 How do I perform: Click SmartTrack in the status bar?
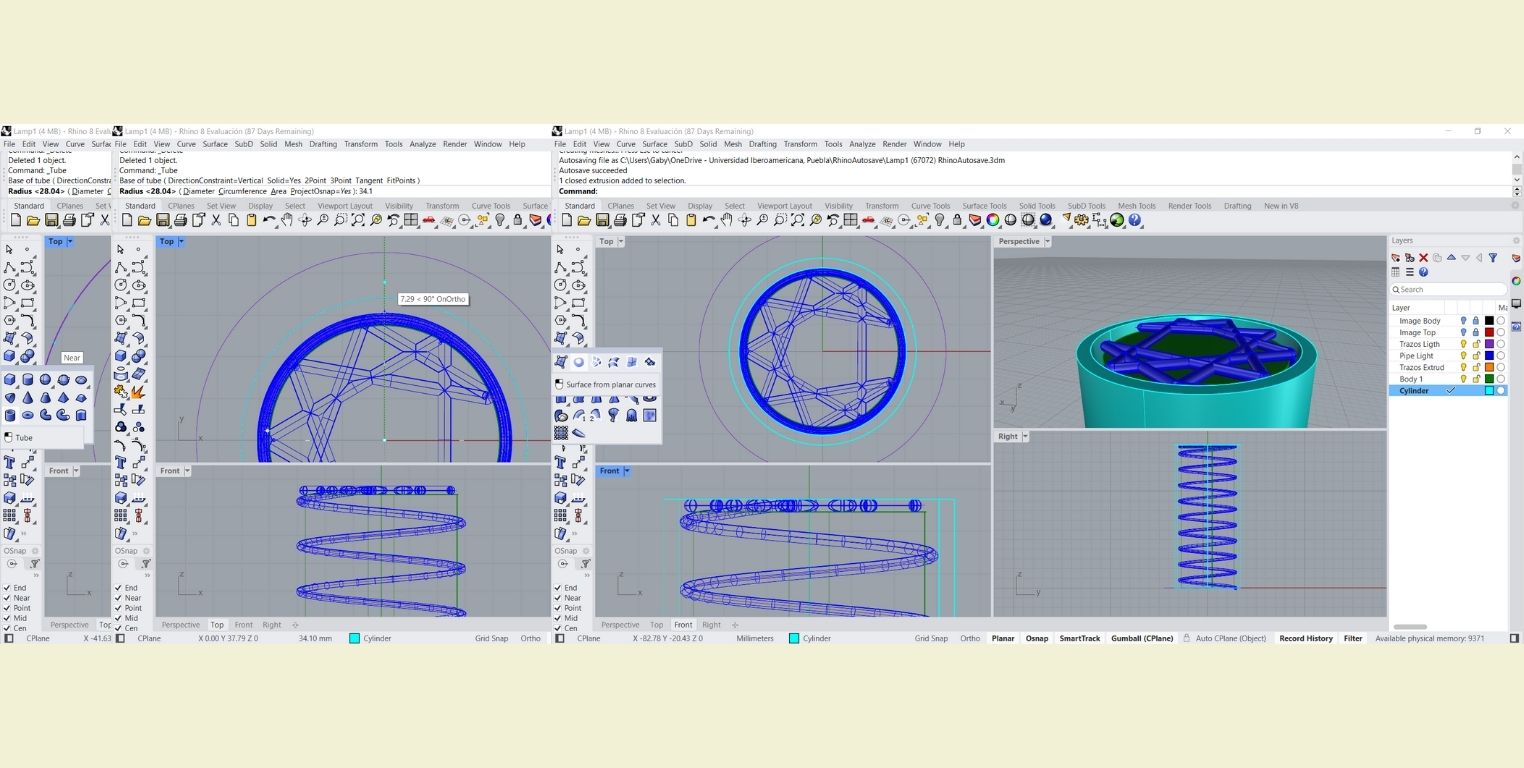[x=1080, y=638]
